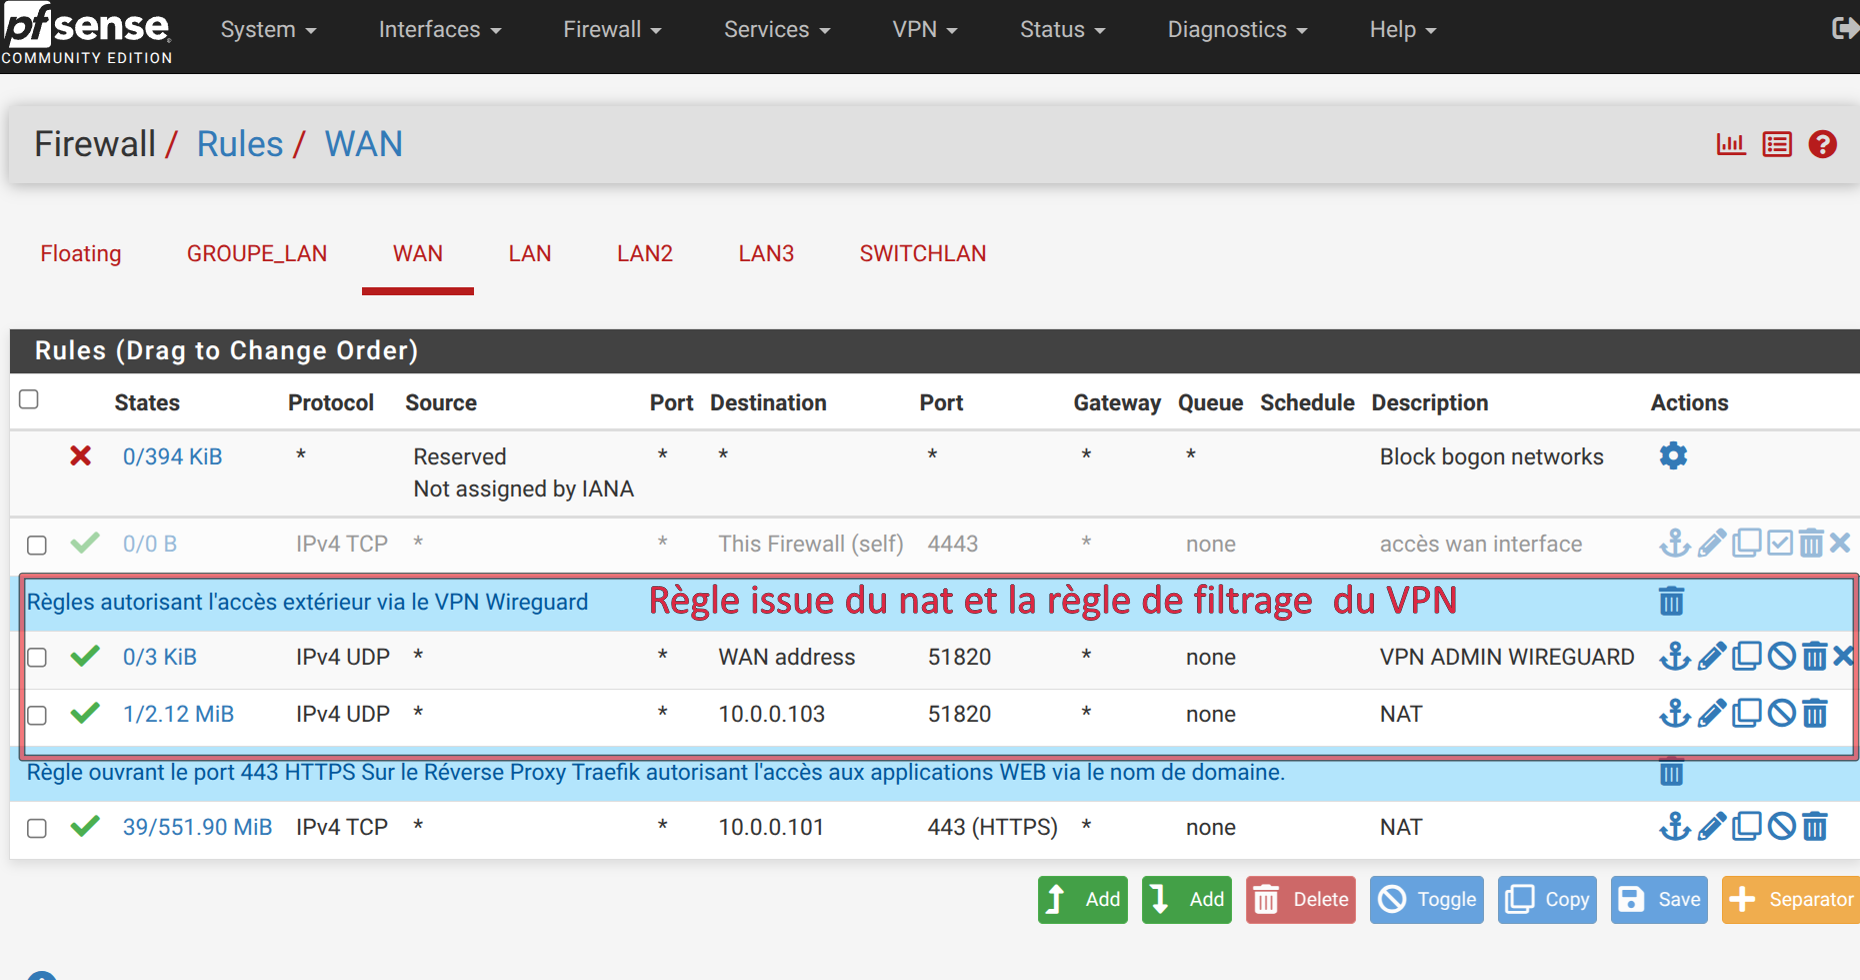Disable the 10.0.0.103 NAT rule

click(1781, 714)
